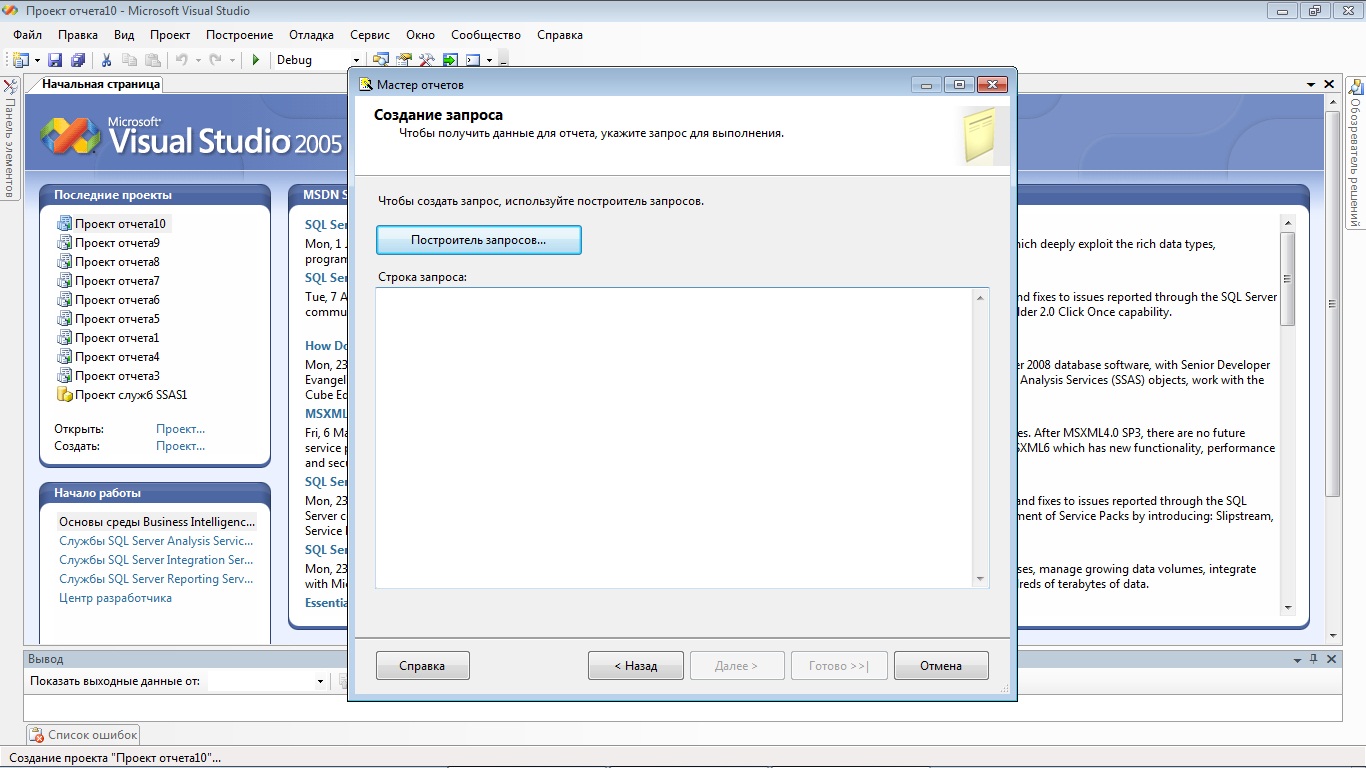Open the Правка menu
1366x768 pixels.
78,35
